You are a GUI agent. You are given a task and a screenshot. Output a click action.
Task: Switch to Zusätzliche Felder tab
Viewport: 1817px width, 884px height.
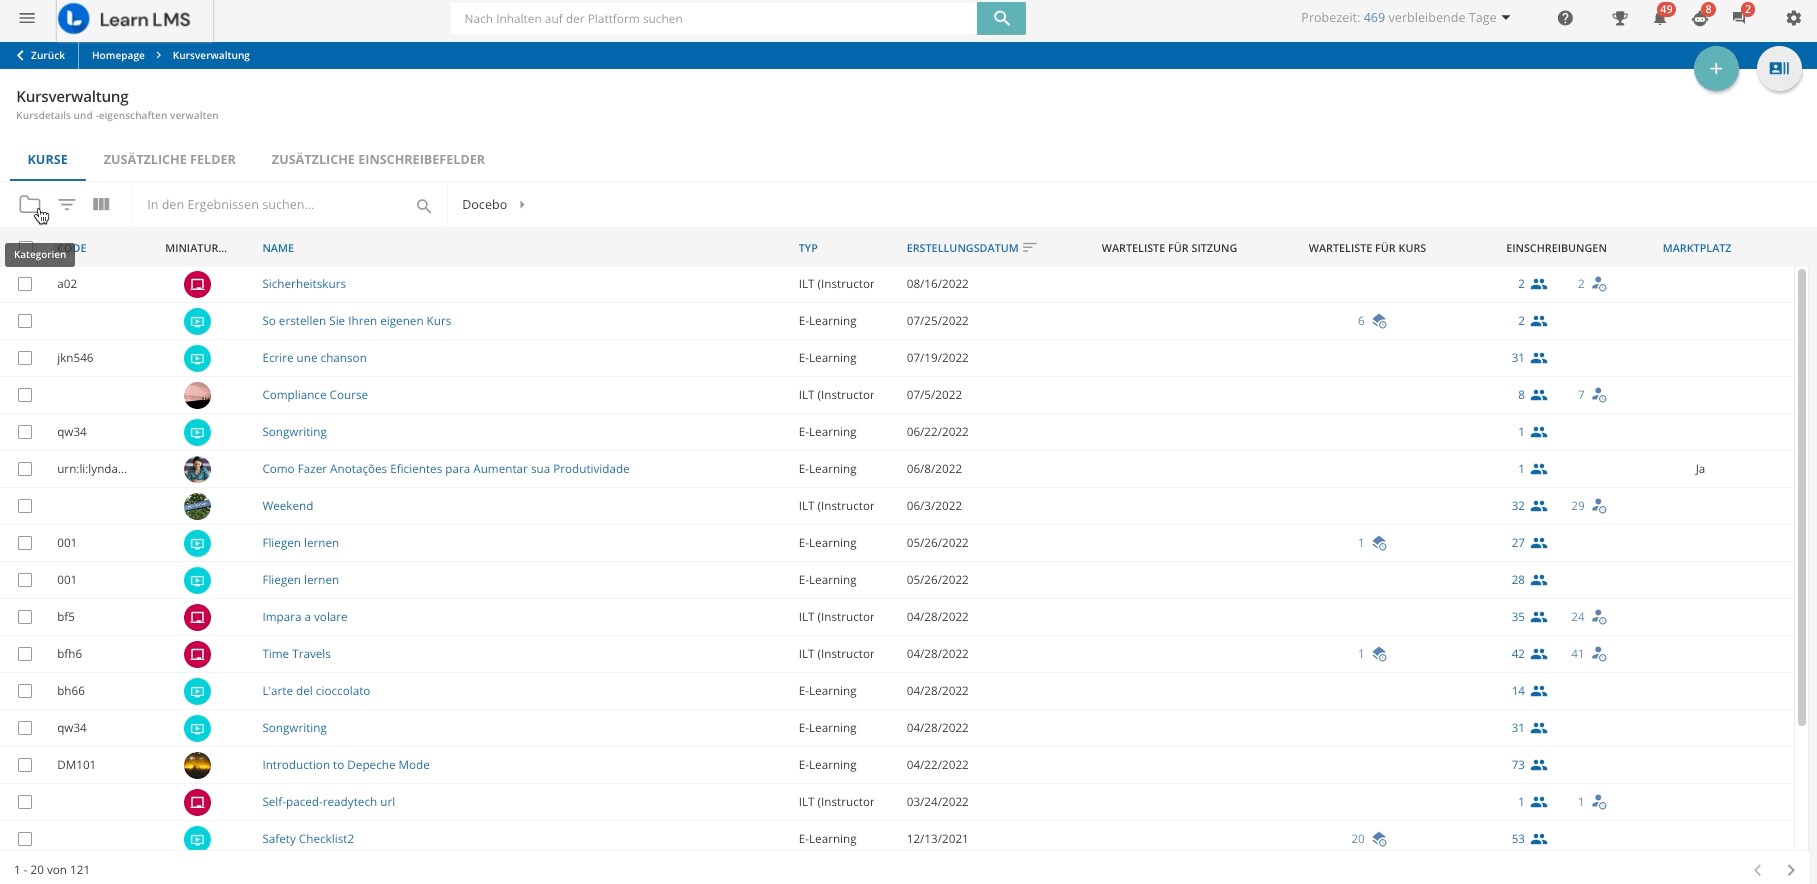(169, 159)
